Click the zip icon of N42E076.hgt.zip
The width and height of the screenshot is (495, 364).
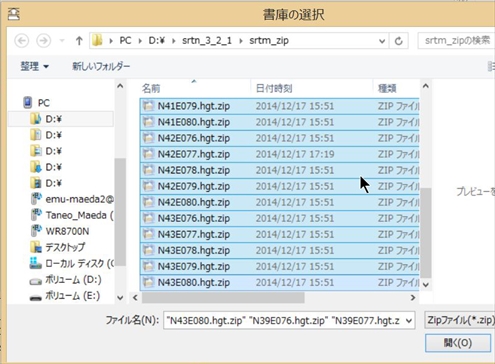(x=148, y=138)
